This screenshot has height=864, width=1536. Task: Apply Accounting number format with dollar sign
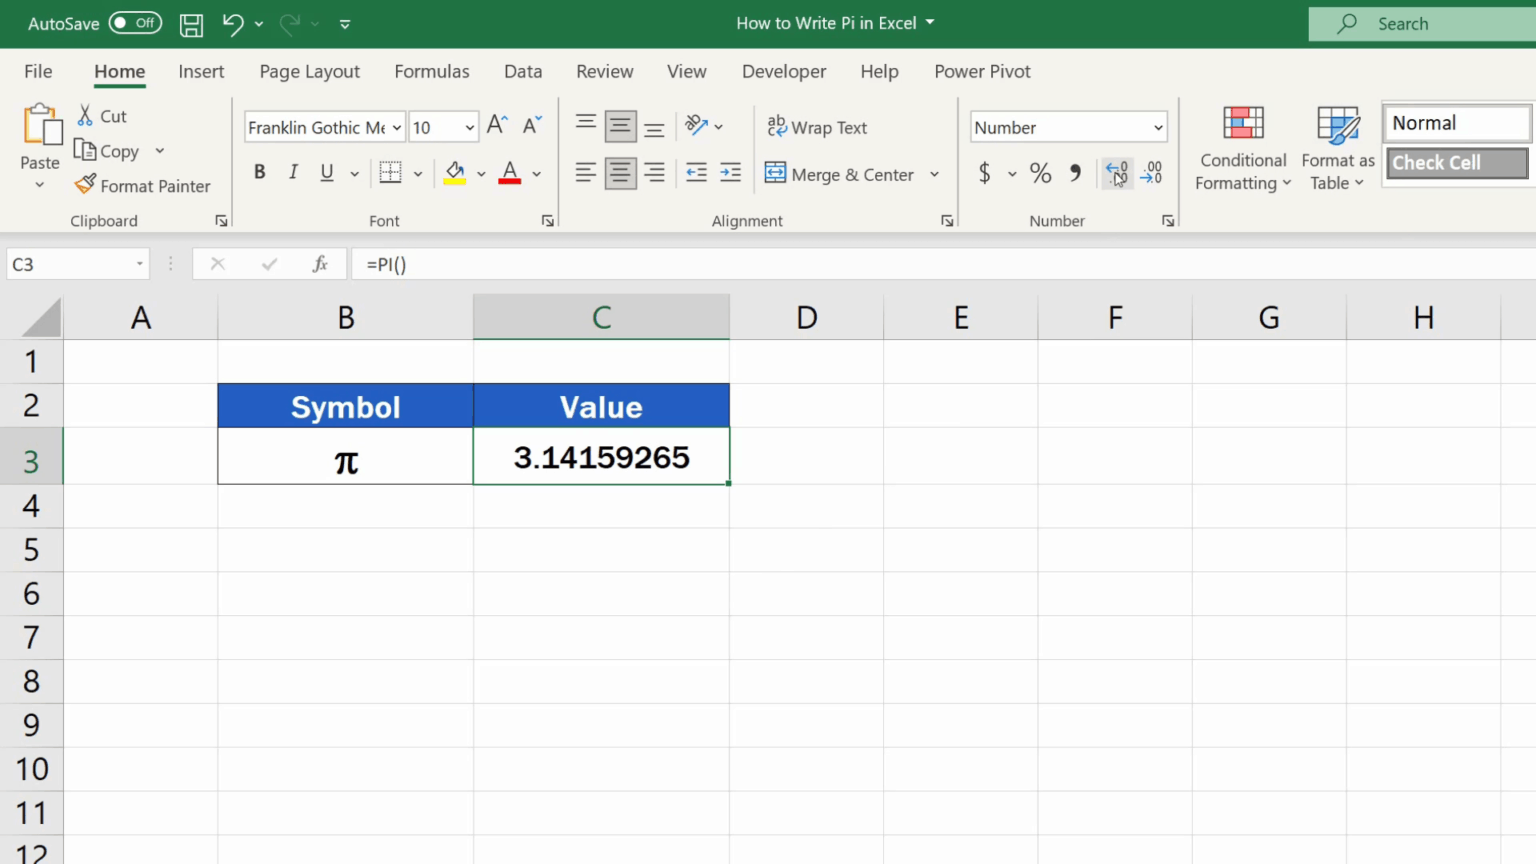click(x=983, y=173)
